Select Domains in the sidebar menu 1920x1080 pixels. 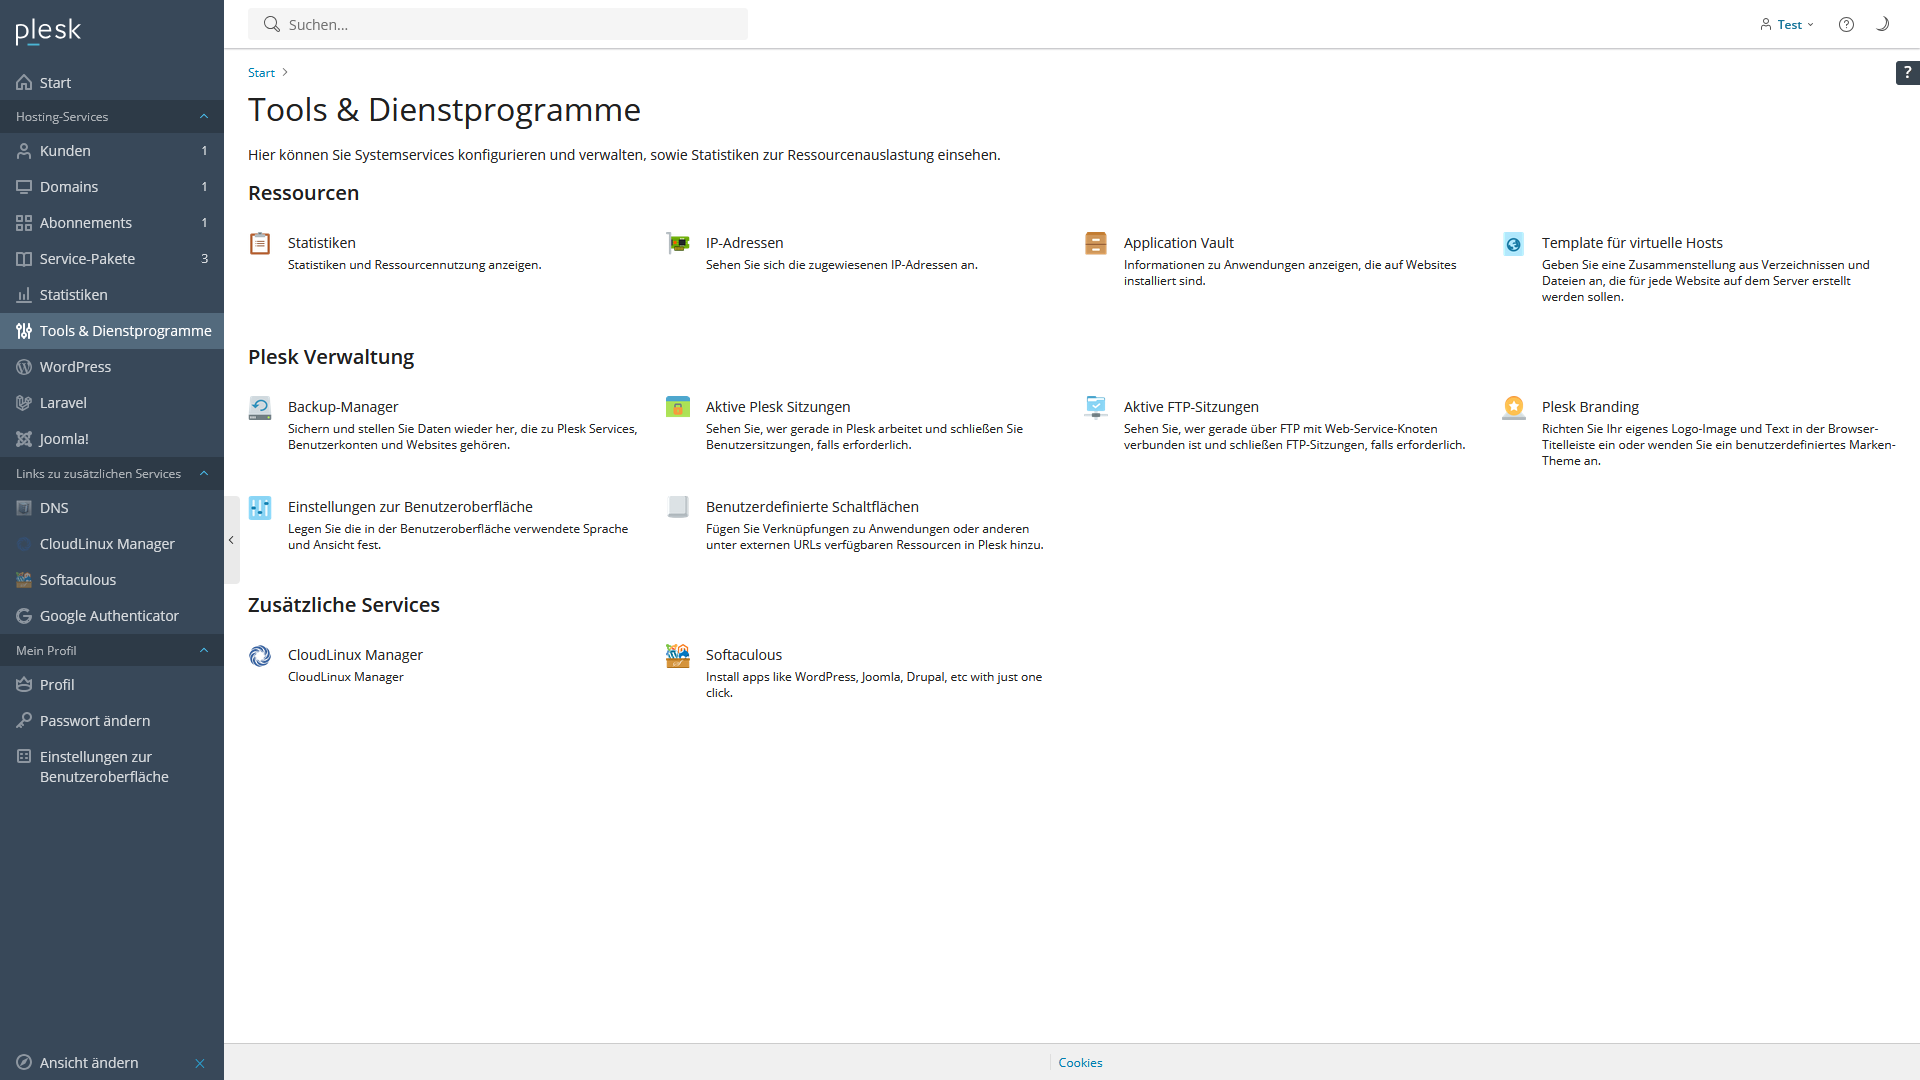click(69, 186)
